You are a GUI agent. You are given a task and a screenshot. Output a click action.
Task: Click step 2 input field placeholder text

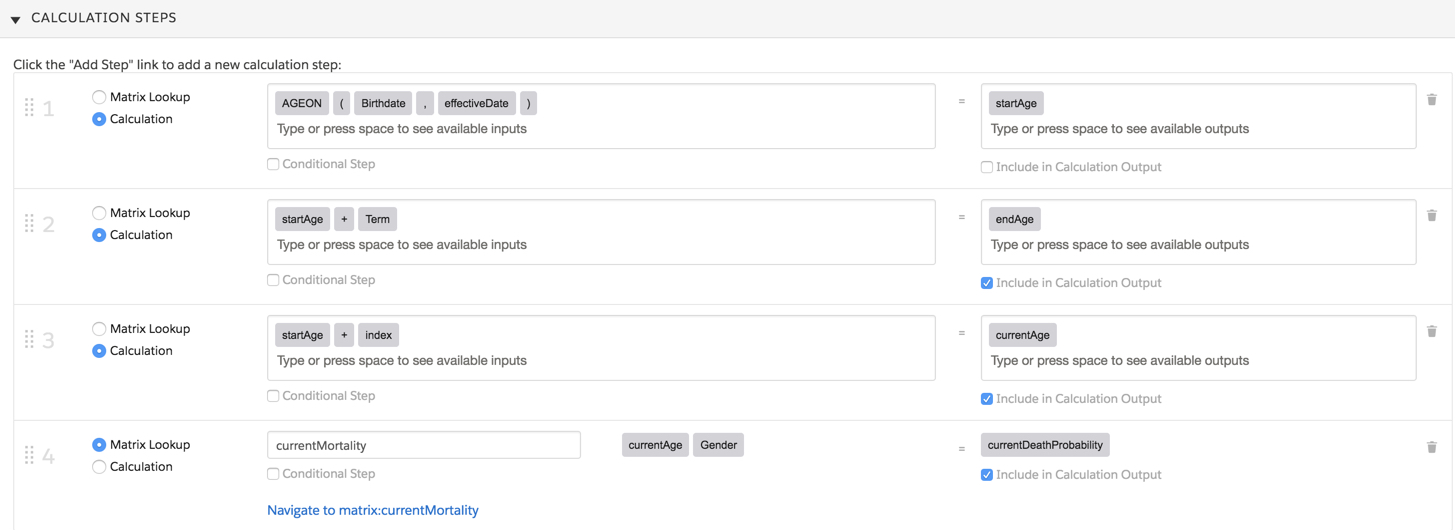pyautogui.click(x=402, y=245)
